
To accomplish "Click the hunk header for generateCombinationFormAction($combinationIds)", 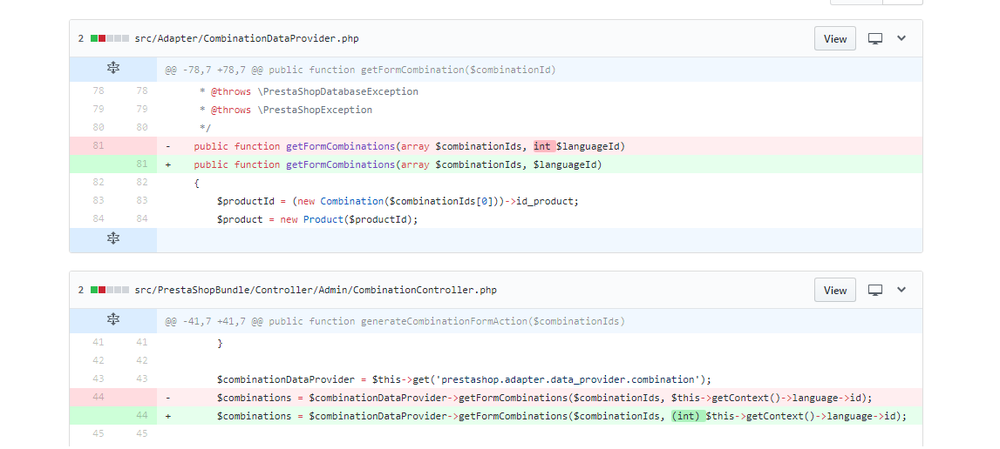I will 395,321.
